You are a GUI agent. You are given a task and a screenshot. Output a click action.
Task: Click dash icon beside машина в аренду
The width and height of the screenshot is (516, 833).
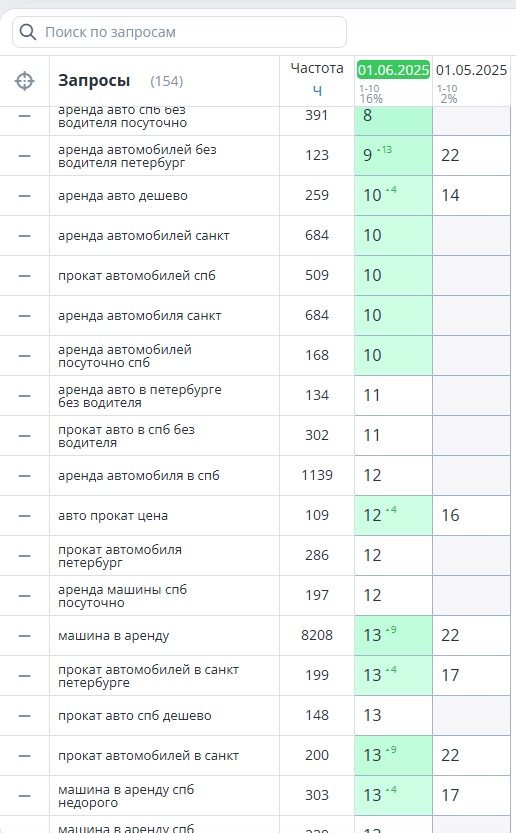click(x=24, y=635)
